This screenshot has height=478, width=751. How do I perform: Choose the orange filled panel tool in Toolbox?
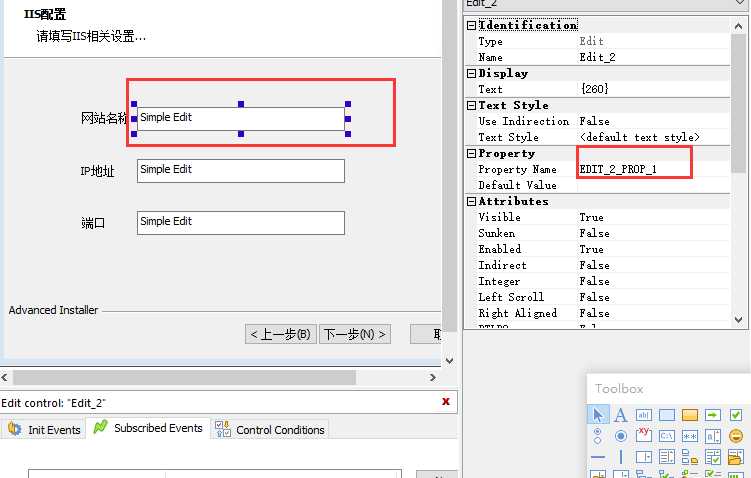click(690, 415)
